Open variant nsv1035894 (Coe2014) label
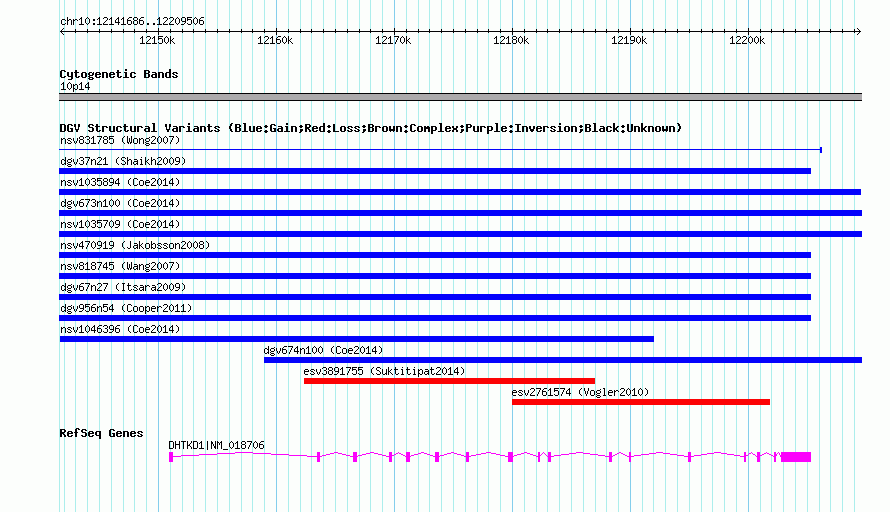The width and height of the screenshot is (890, 512). (x=120, y=182)
